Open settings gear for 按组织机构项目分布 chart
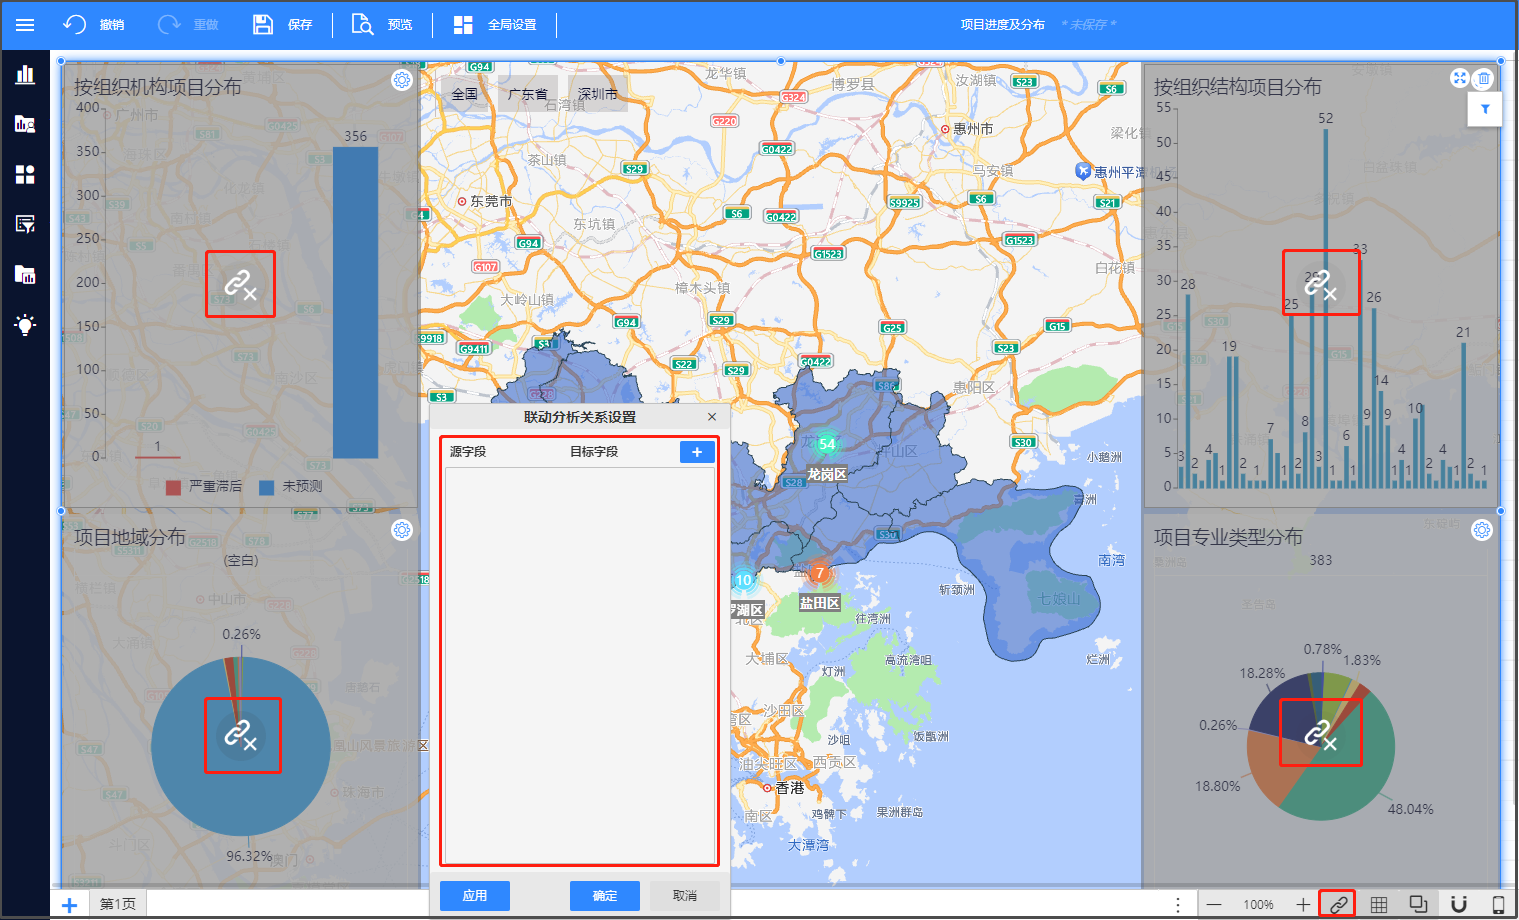 coord(402,80)
